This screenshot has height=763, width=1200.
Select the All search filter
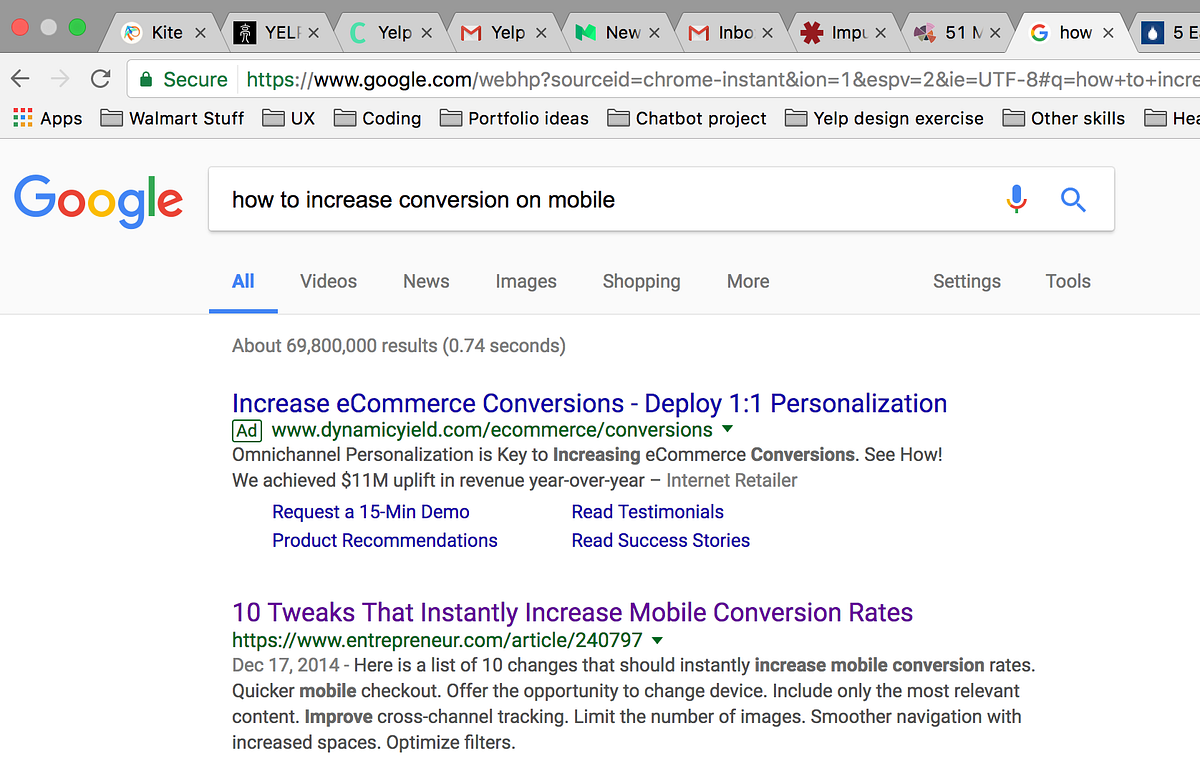[243, 282]
